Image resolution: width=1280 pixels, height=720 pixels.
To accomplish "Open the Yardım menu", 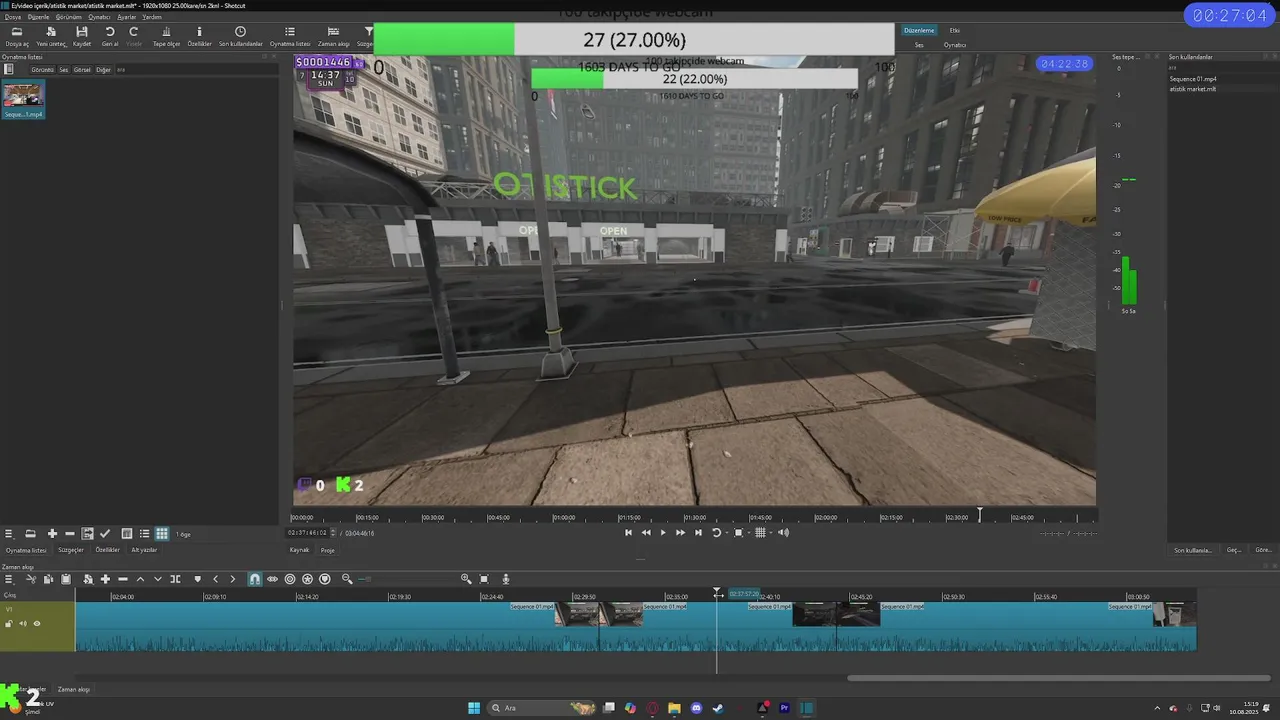I will [x=152, y=17].
